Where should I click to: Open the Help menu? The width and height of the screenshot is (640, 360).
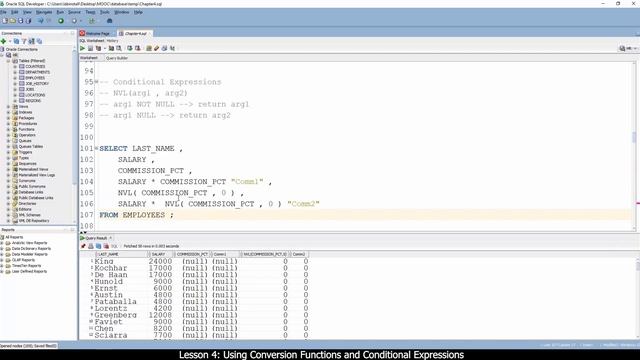tap(138, 12)
